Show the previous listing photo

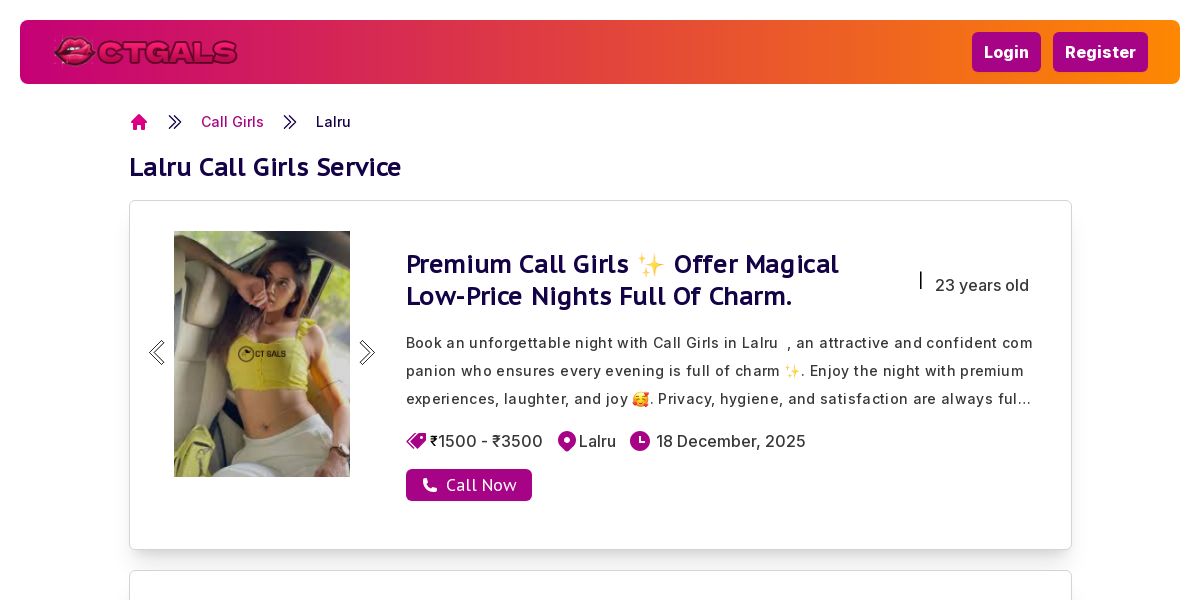pos(156,353)
